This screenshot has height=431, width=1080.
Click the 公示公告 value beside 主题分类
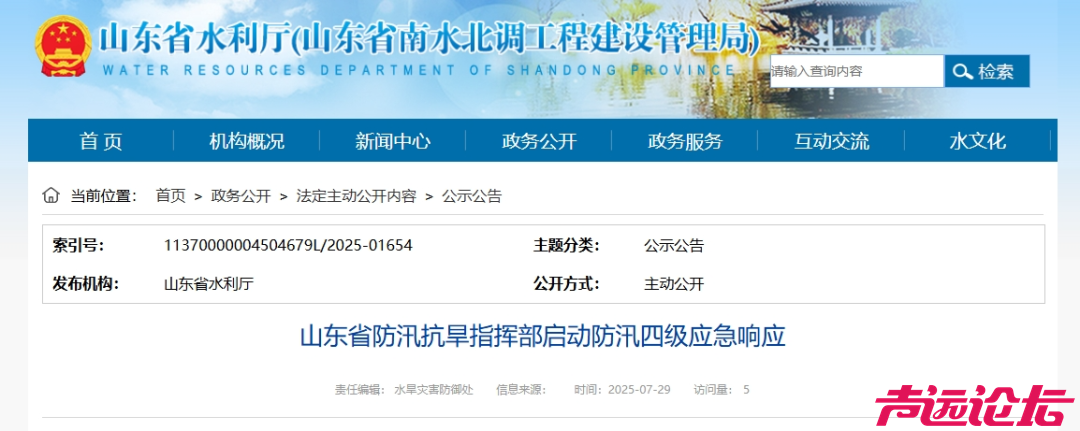click(674, 245)
